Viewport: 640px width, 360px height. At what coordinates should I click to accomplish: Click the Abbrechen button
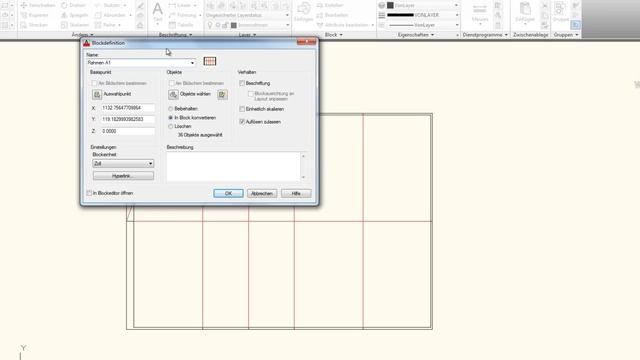tap(262, 193)
